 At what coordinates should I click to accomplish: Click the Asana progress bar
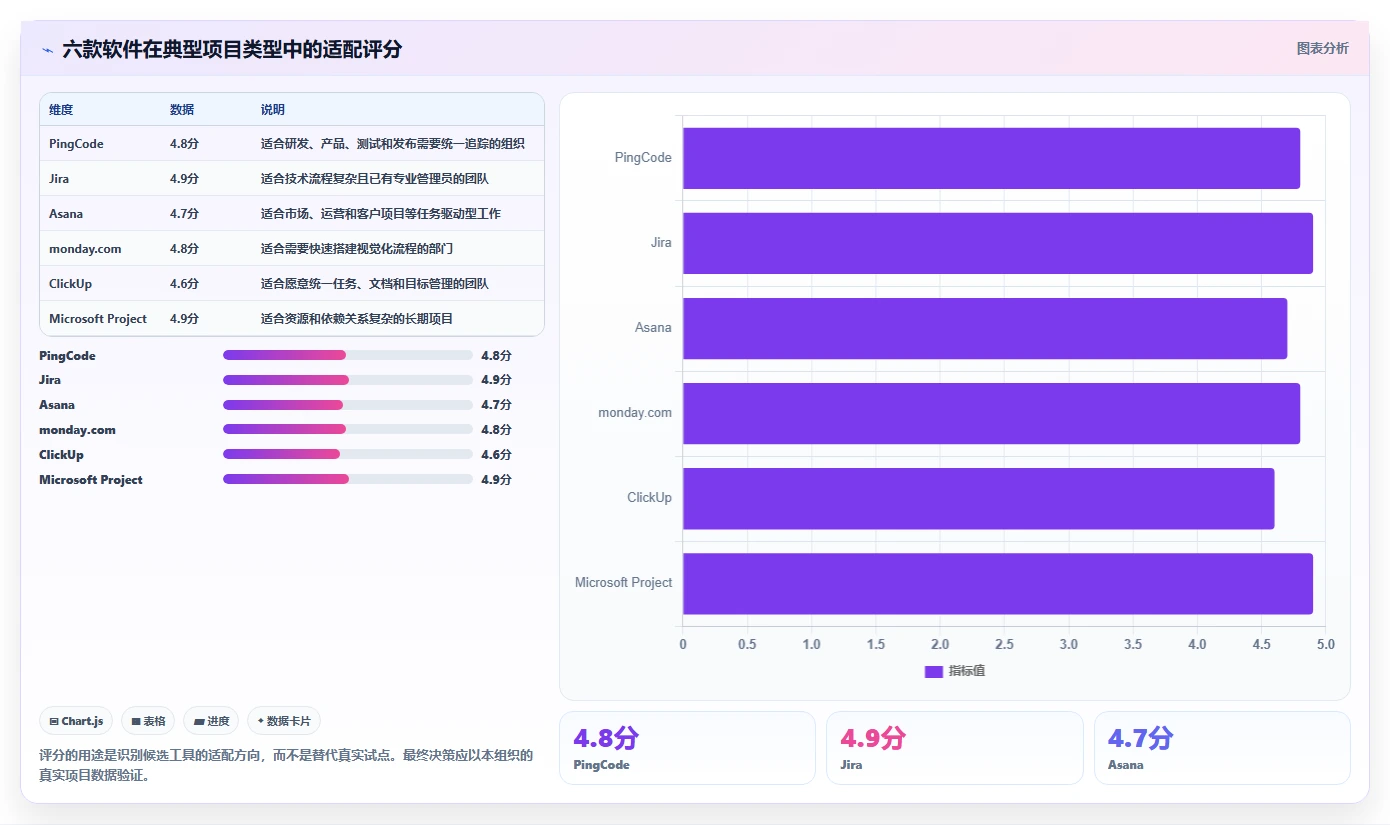pyautogui.click(x=348, y=405)
